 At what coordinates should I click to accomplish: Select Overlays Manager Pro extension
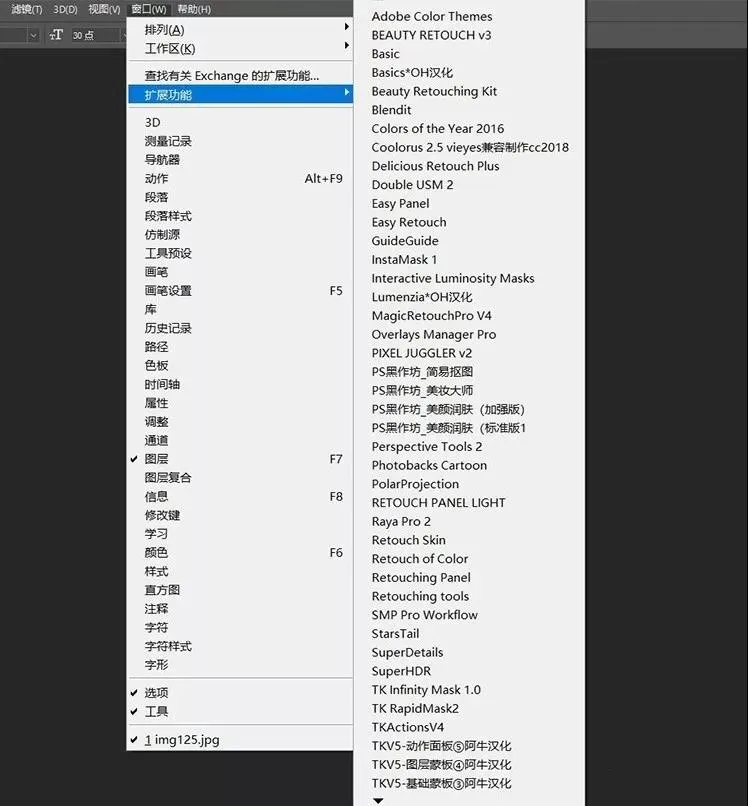(x=469, y=334)
